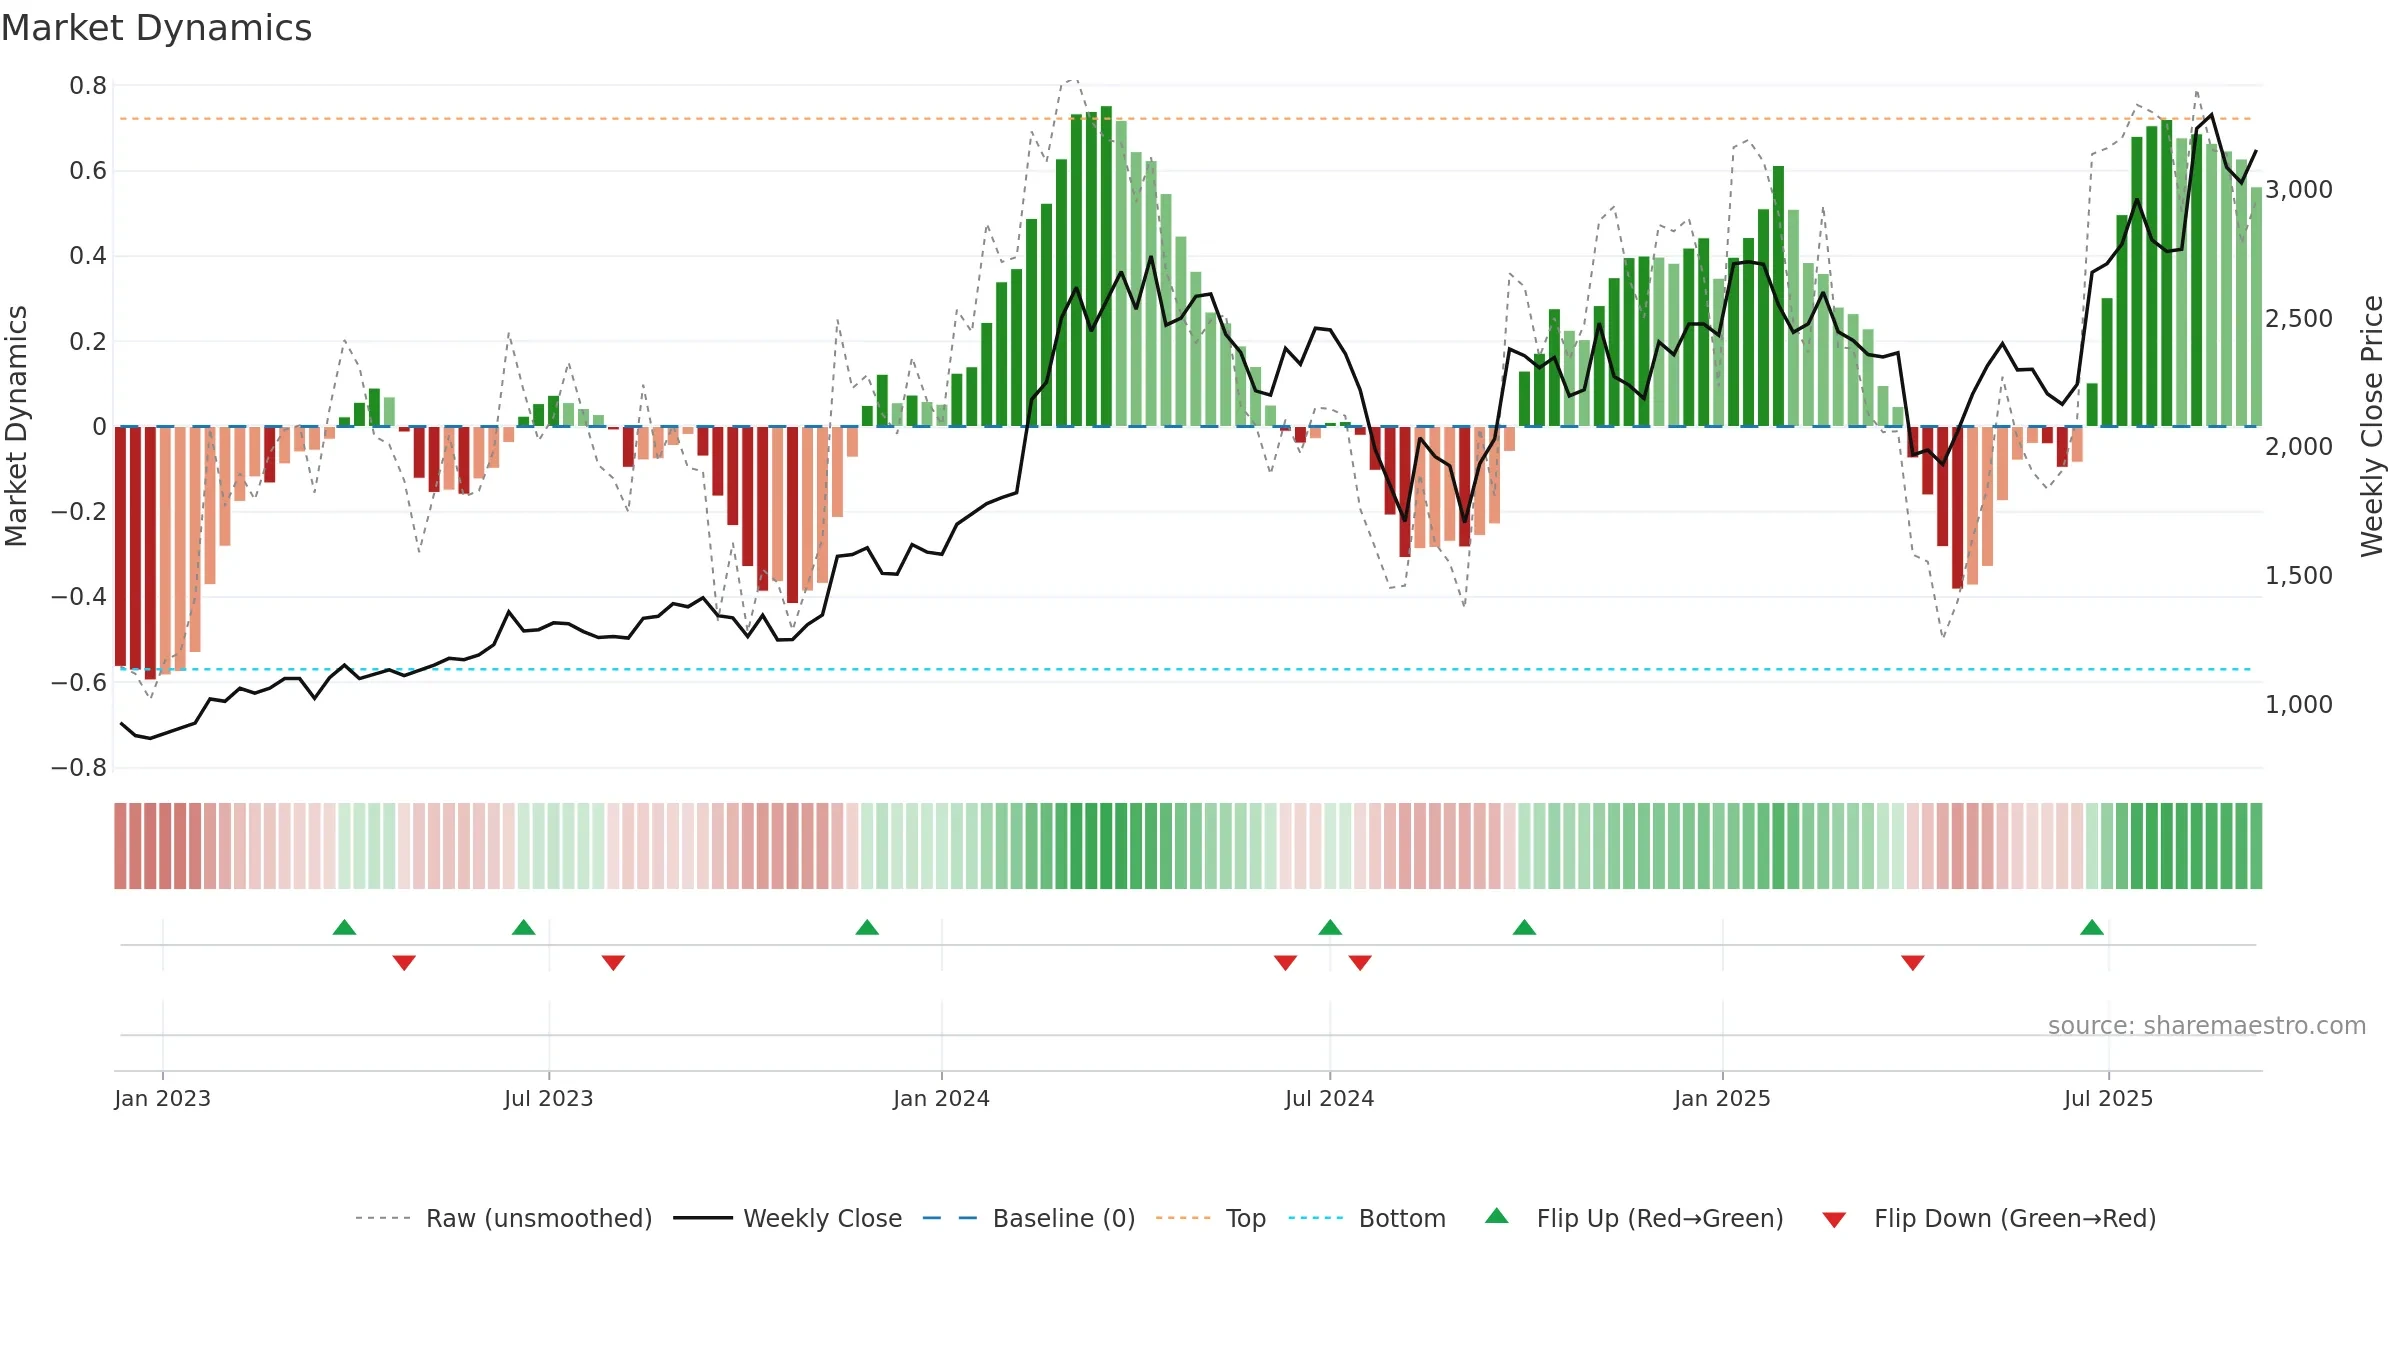The image size is (2400, 1350).
Task: Click the −0.4 left axis tick
Action: [x=79, y=597]
